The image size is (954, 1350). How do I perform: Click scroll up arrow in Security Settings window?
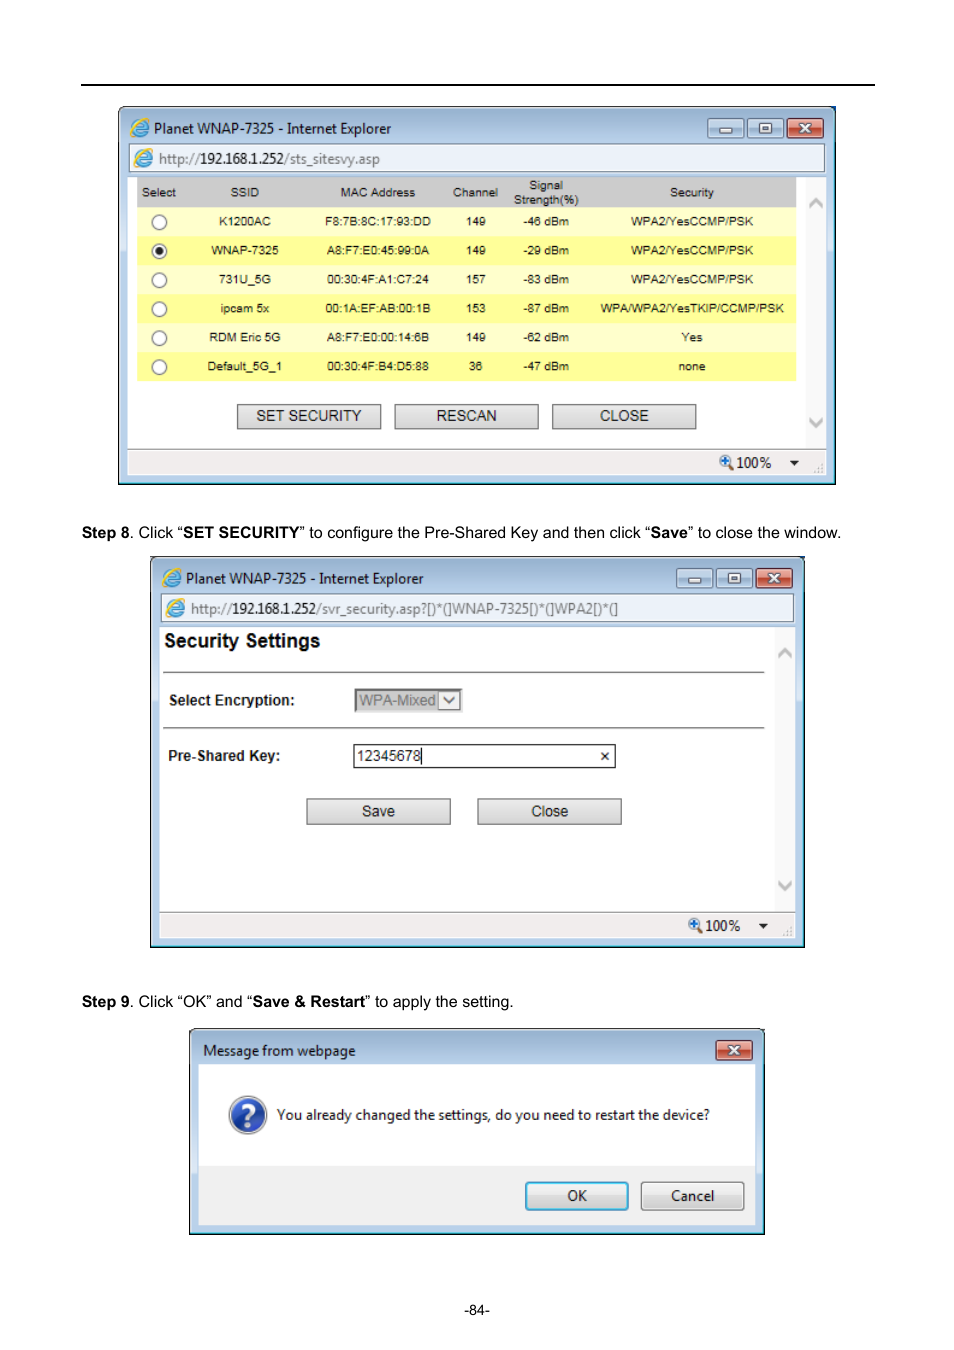coord(785,653)
